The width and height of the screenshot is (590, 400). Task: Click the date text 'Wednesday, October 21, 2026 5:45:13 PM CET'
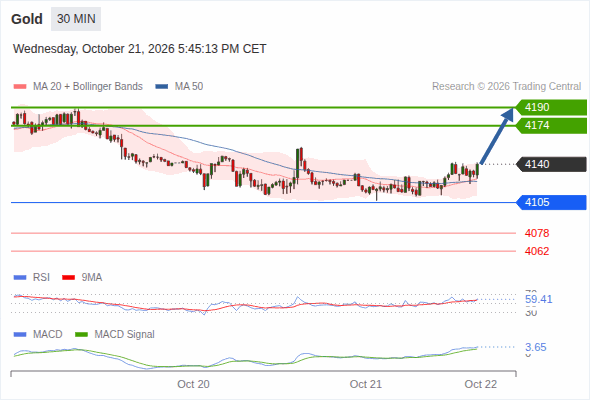point(140,49)
